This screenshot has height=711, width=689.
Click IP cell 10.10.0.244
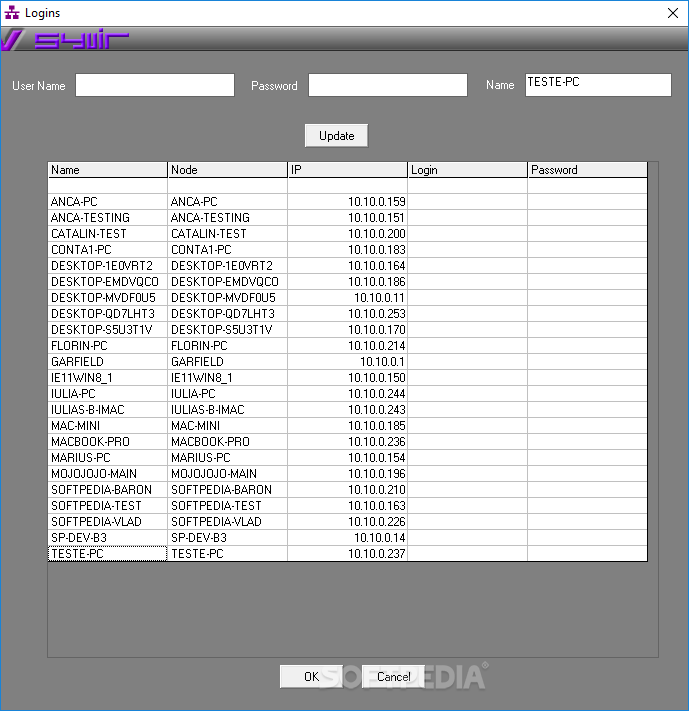pyautogui.click(x=347, y=394)
